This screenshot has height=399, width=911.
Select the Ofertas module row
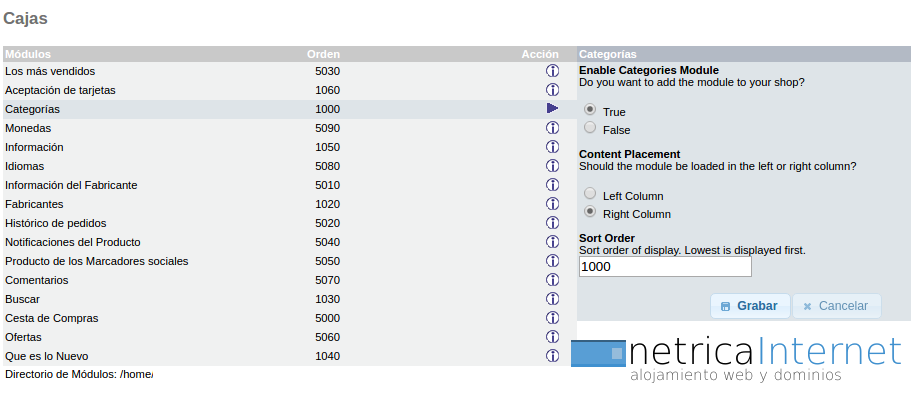(290, 337)
